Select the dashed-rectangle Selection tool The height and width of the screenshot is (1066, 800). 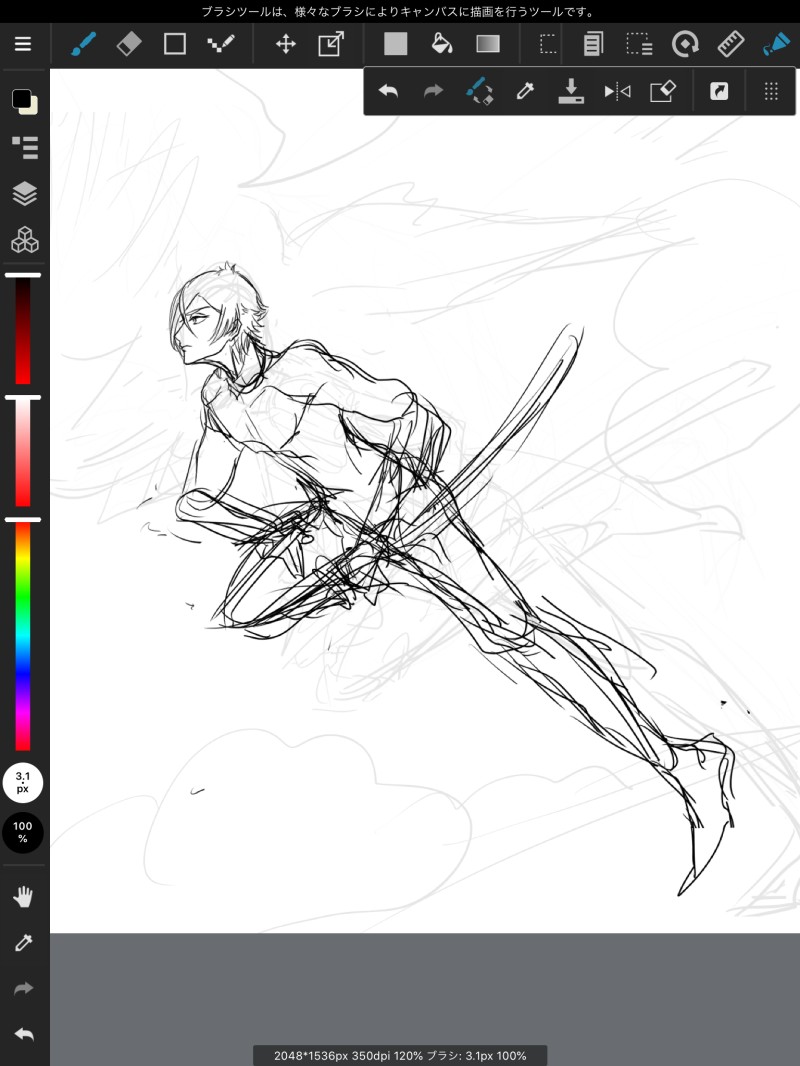548,44
